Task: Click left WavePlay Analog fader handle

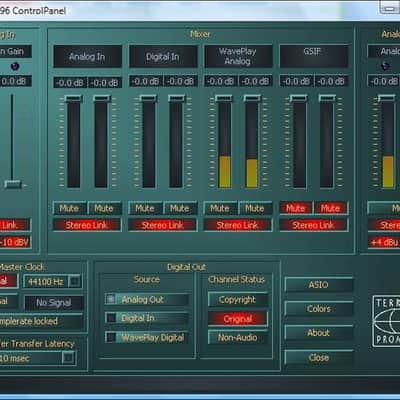Action: 224,98
